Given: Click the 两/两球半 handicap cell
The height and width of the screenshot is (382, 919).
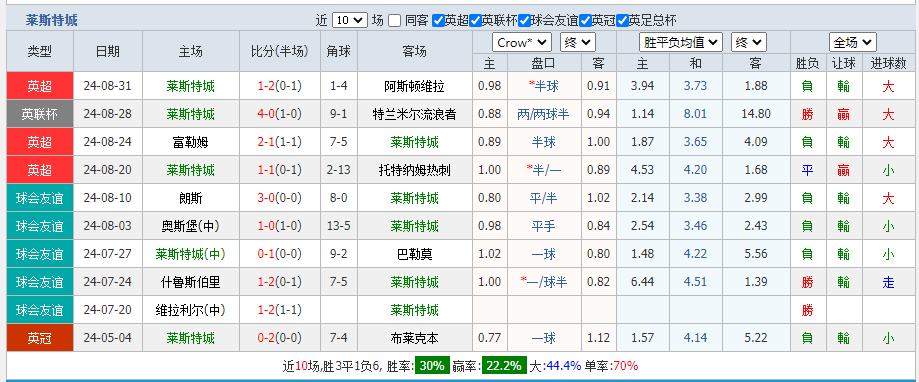Looking at the screenshot, I should click(x=543, y=114).
